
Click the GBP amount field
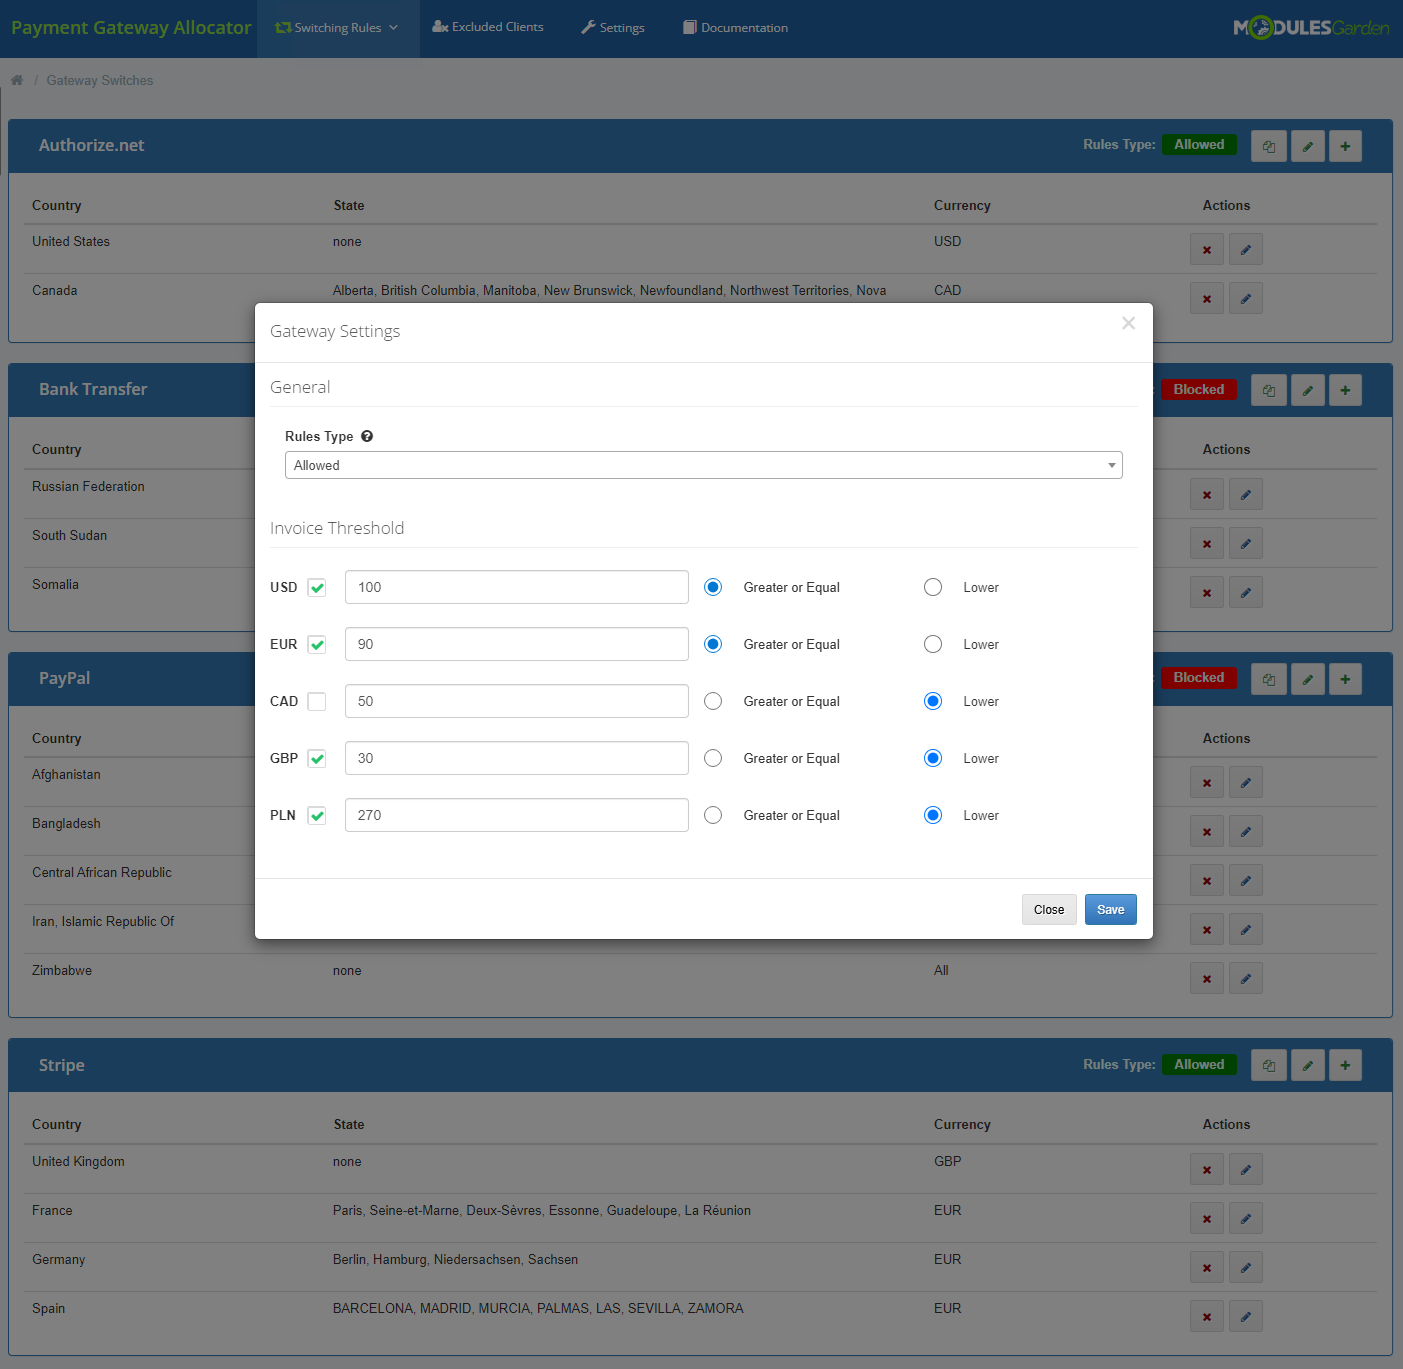coord(517,758)
